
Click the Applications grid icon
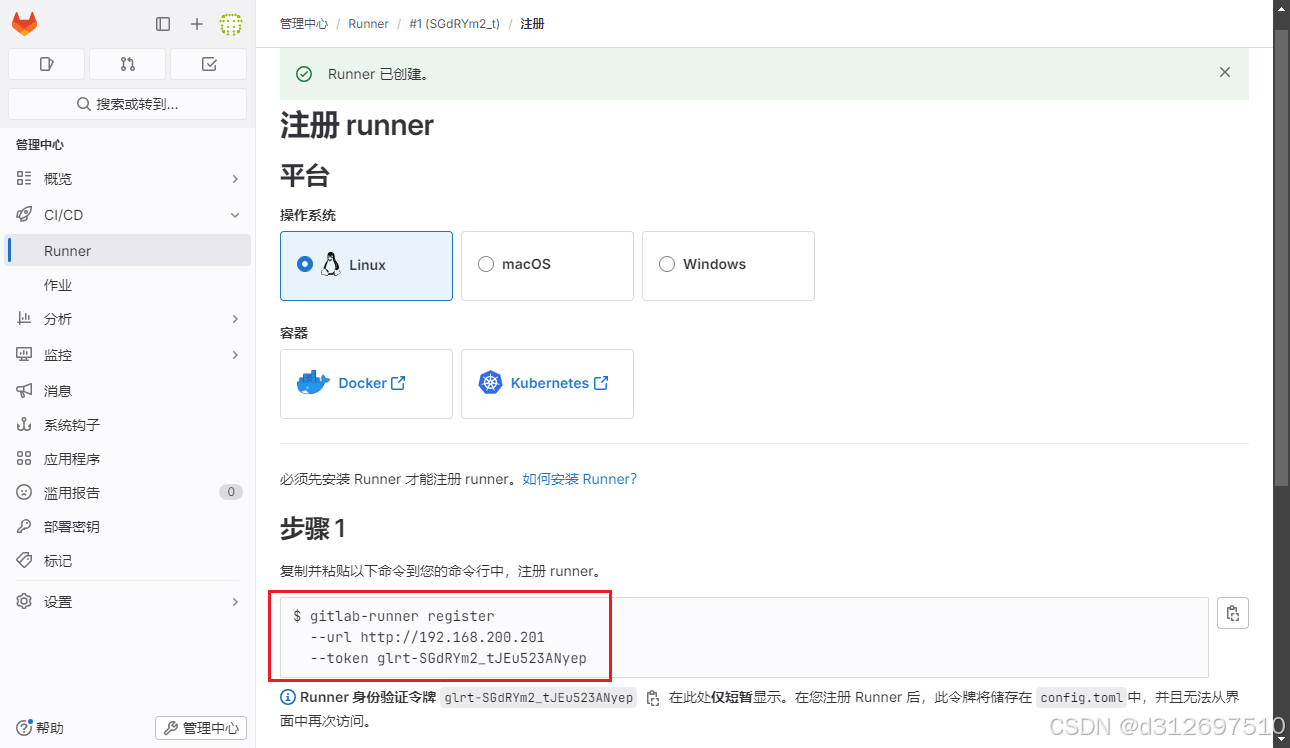point(24,459)
